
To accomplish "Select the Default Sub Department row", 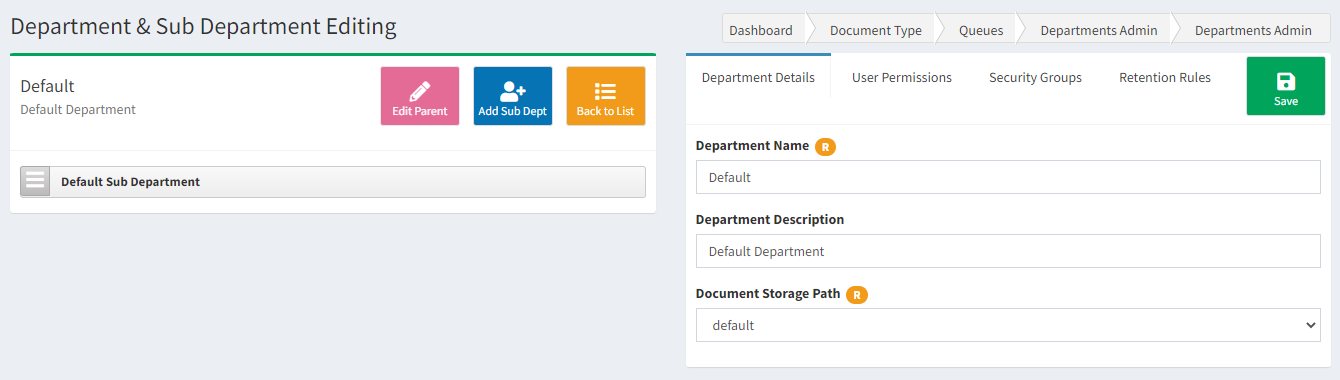I will click(x=333, y=182).
